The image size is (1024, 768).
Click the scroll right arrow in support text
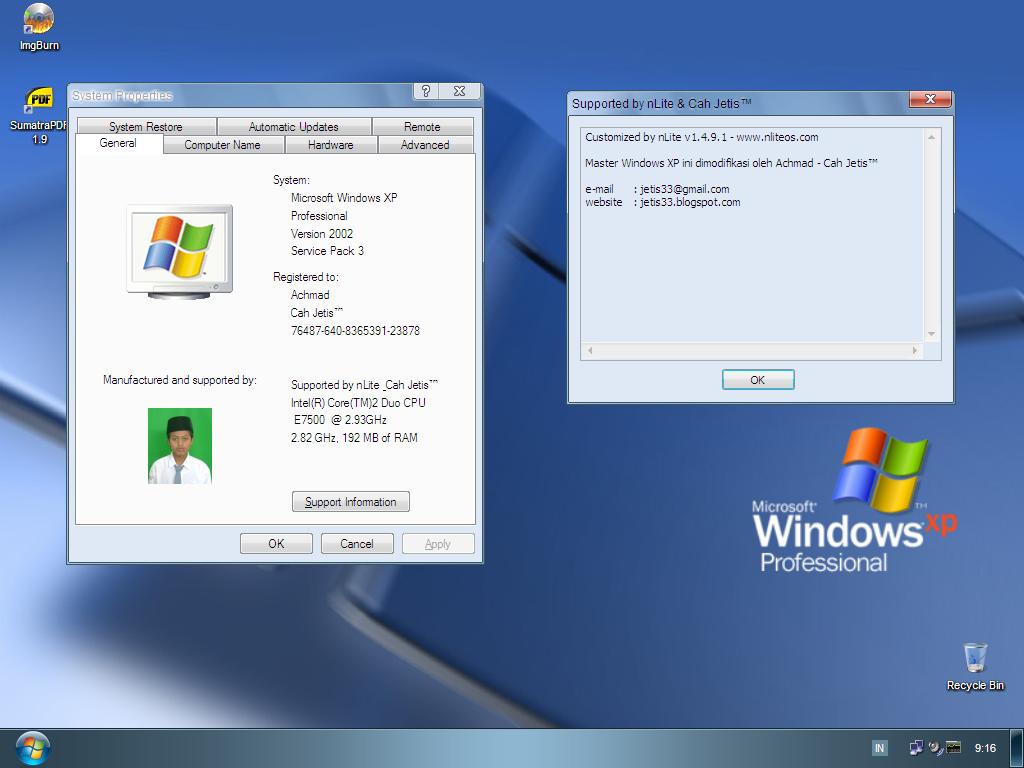914,351
